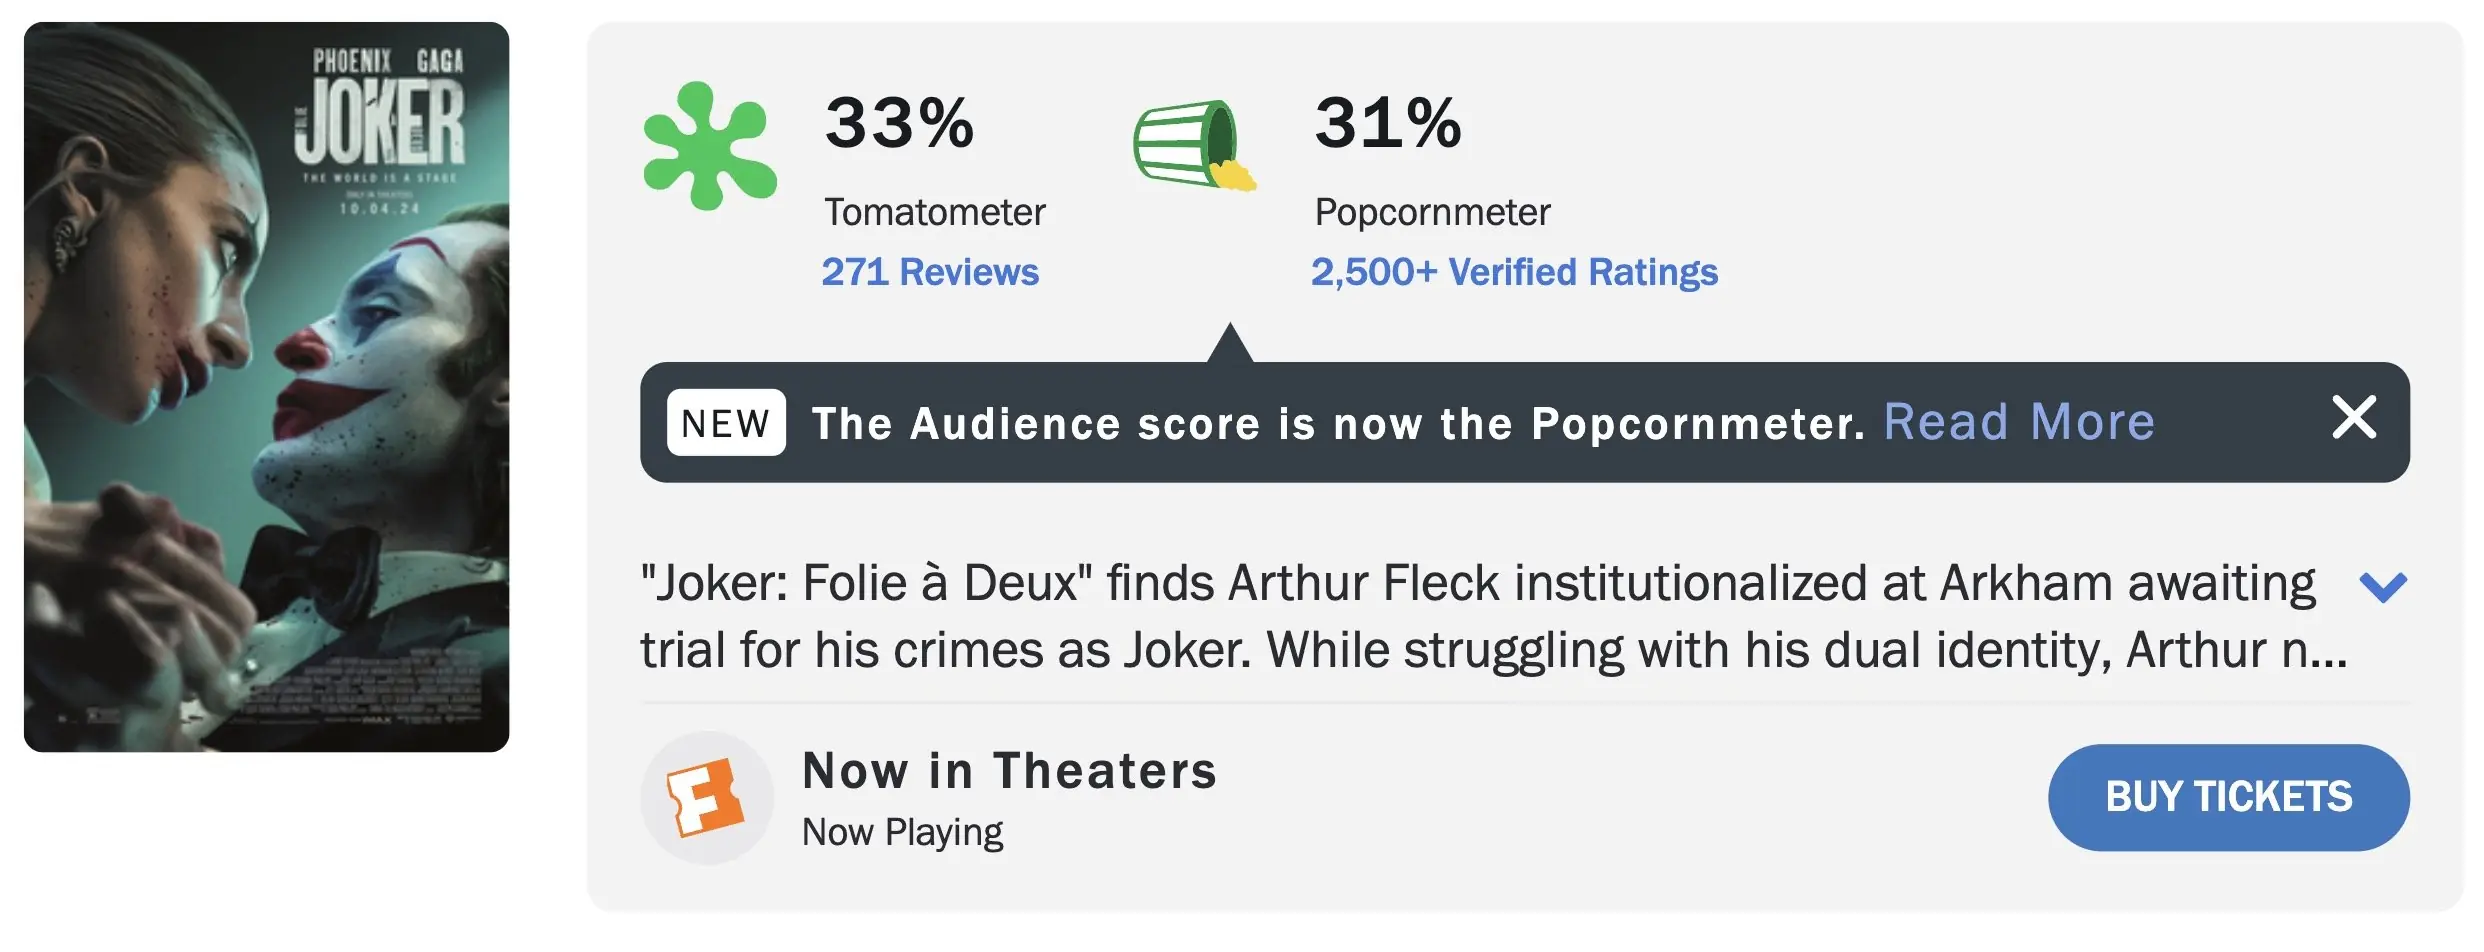The image size is (2484, 952).
Task: Click the NEW badge on the banner
Action: 725,423
